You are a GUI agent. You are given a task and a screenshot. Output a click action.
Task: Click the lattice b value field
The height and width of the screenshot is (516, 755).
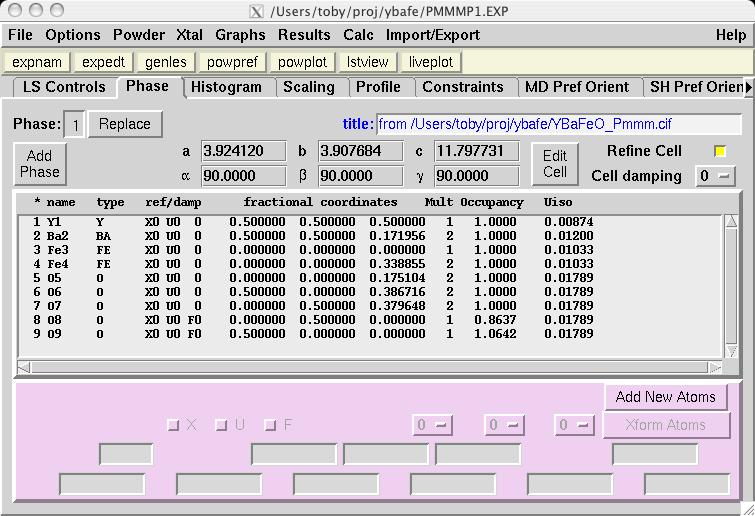(x=361, y=151)
